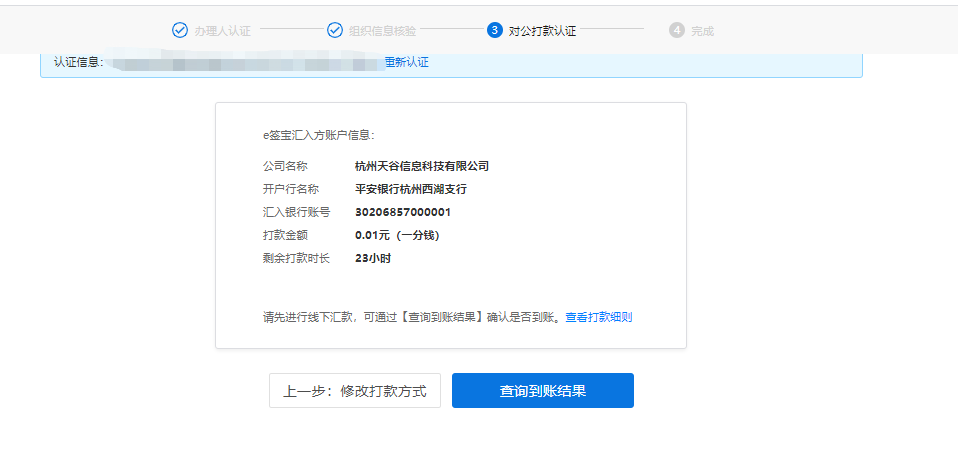Click the bank account number 30206857000001
958x472 pixels.
[x=403, y=212]
